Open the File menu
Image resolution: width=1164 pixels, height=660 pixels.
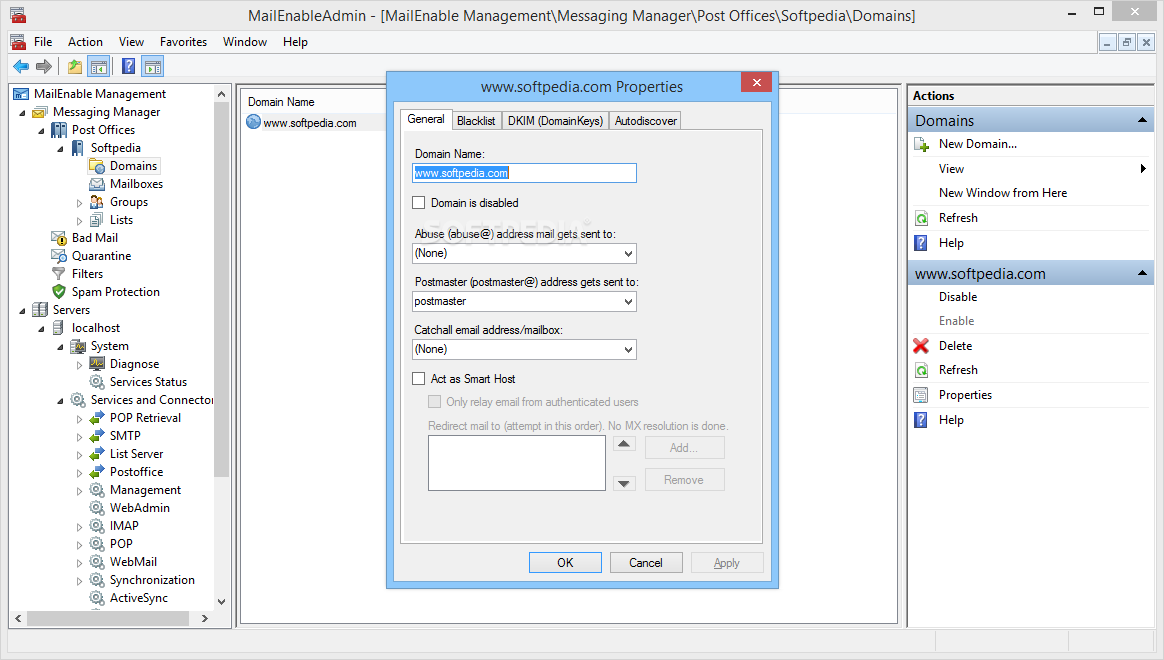43,42
